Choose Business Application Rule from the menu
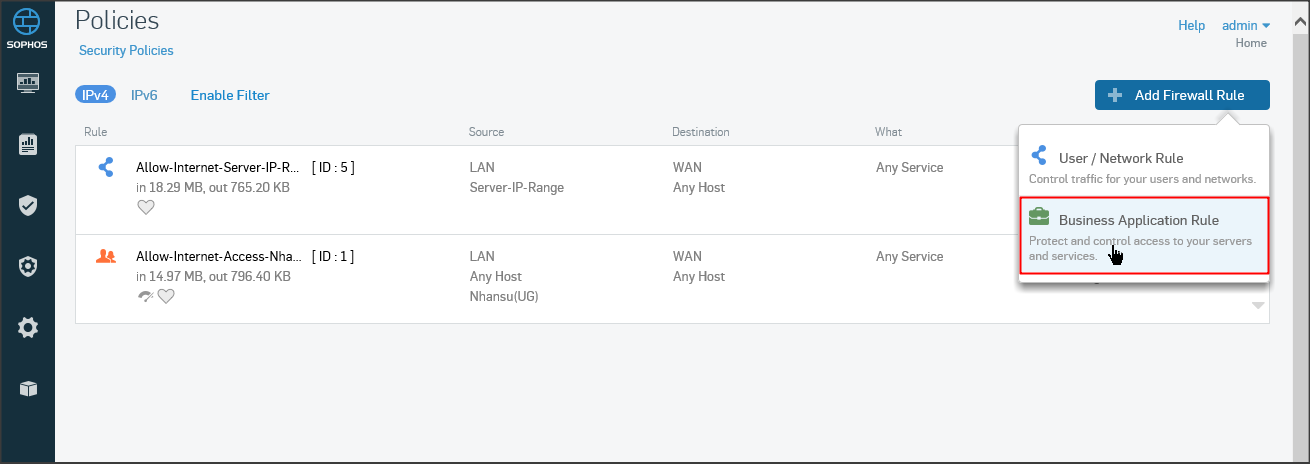The height and width of the screenshot is (464, 1310). click(1138, 220)
